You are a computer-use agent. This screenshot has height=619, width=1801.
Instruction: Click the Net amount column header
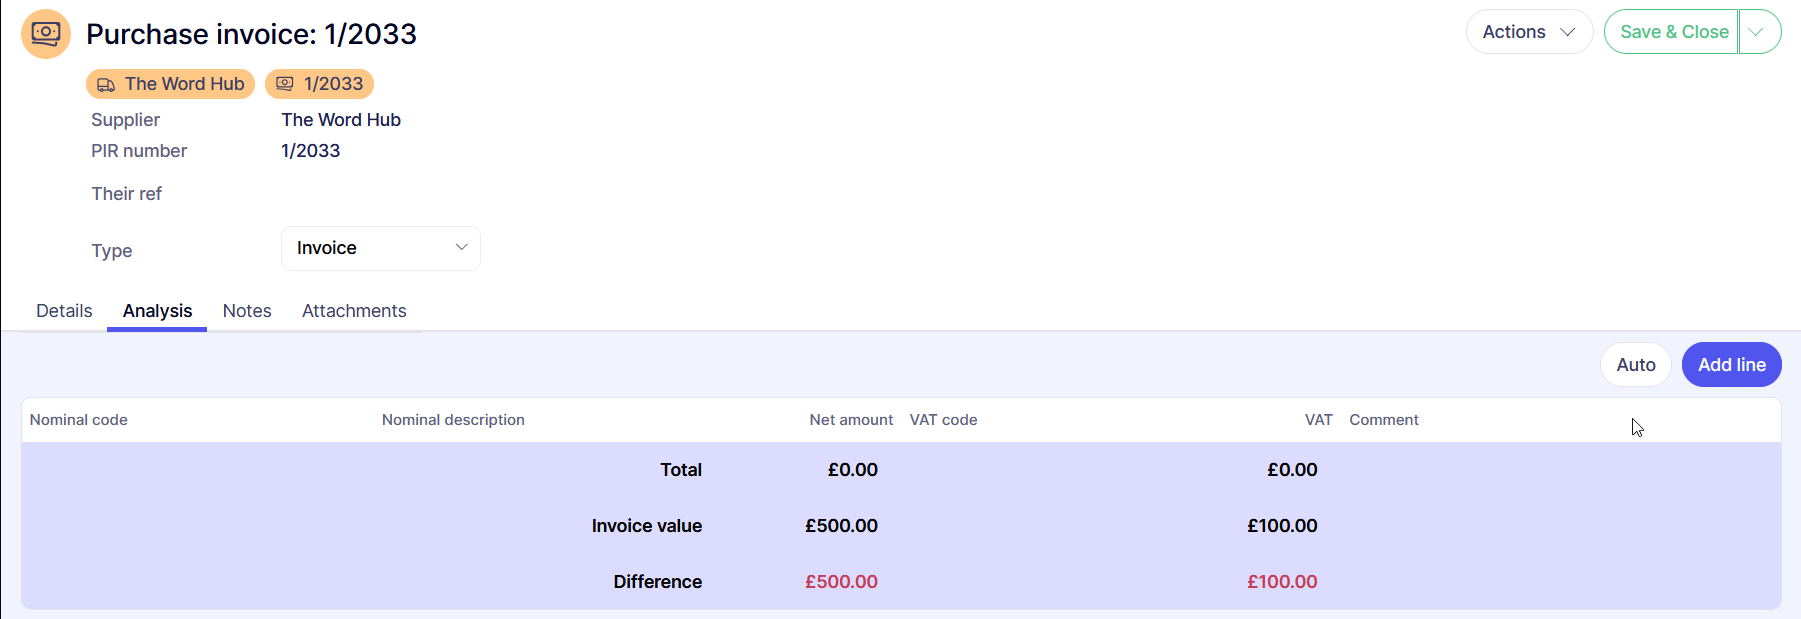coord(851,420)
